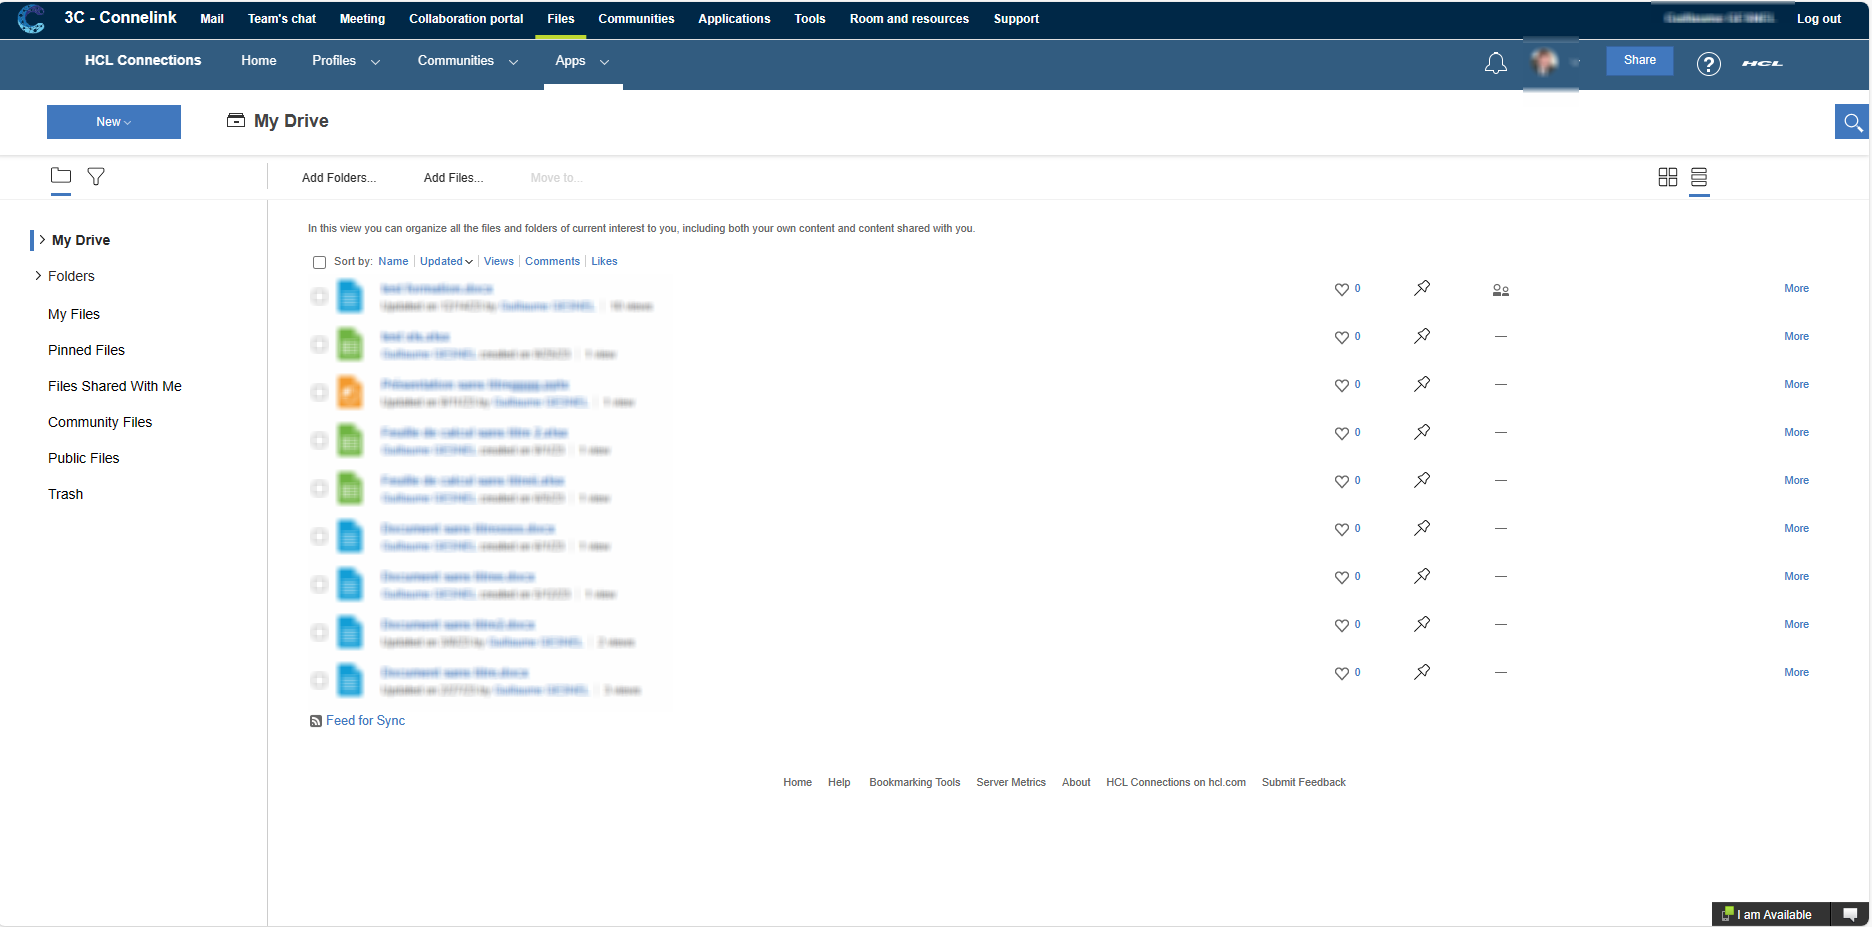The height and width of the screenshot is (927, 1872).
Task: Sort files by Views
Action: click(499, 262)
